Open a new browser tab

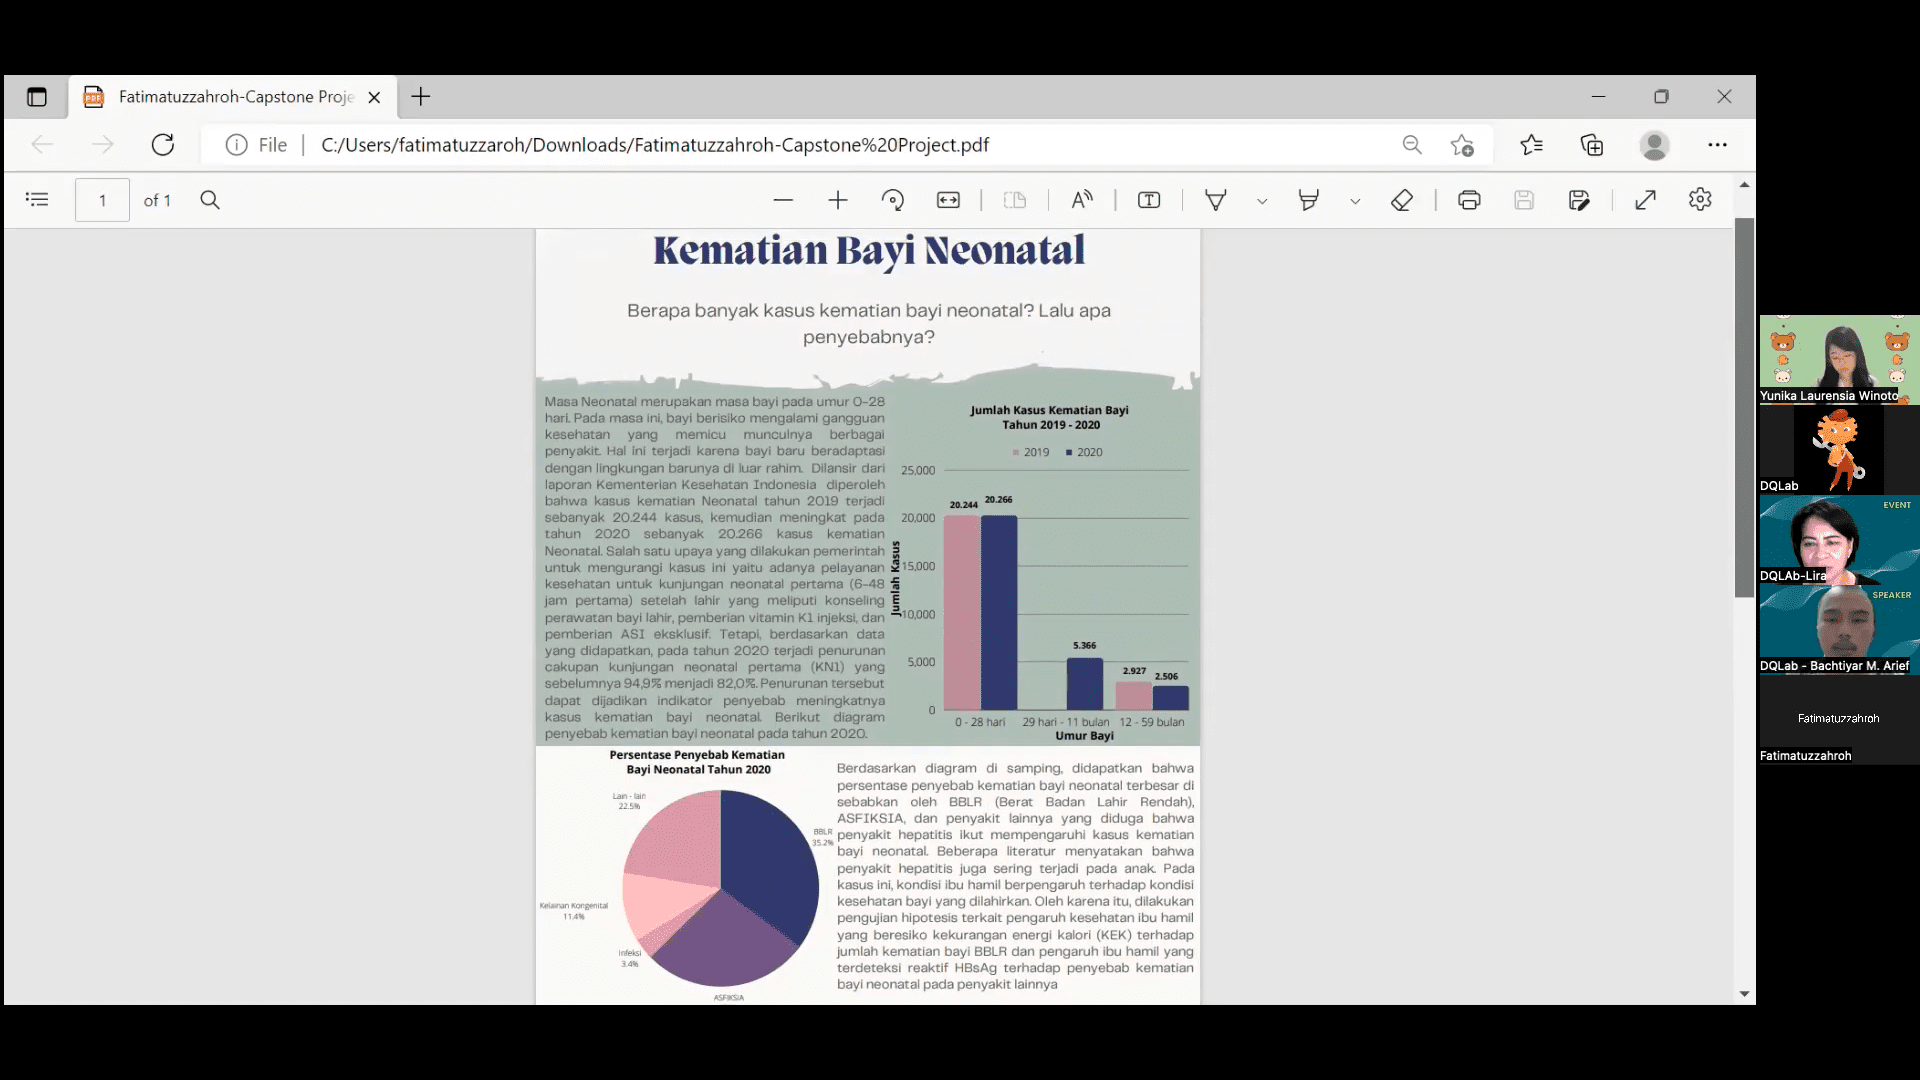(x=421, y=97)
